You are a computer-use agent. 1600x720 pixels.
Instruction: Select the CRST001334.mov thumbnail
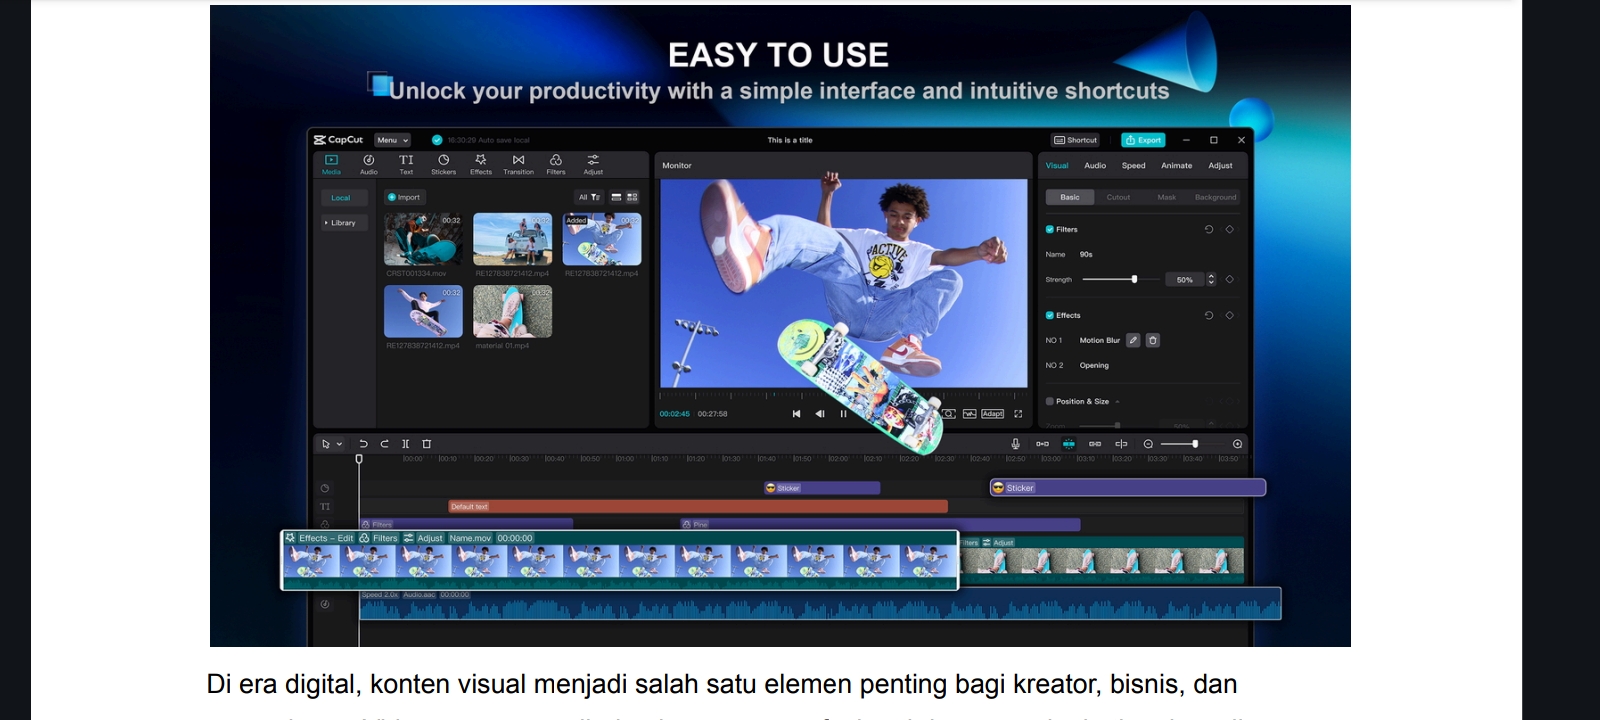[423, 239]
